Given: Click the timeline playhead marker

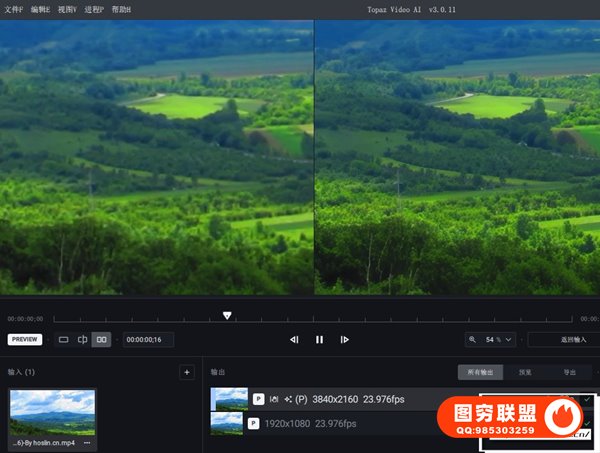Looking at the screenshot, I should [227, 315].
